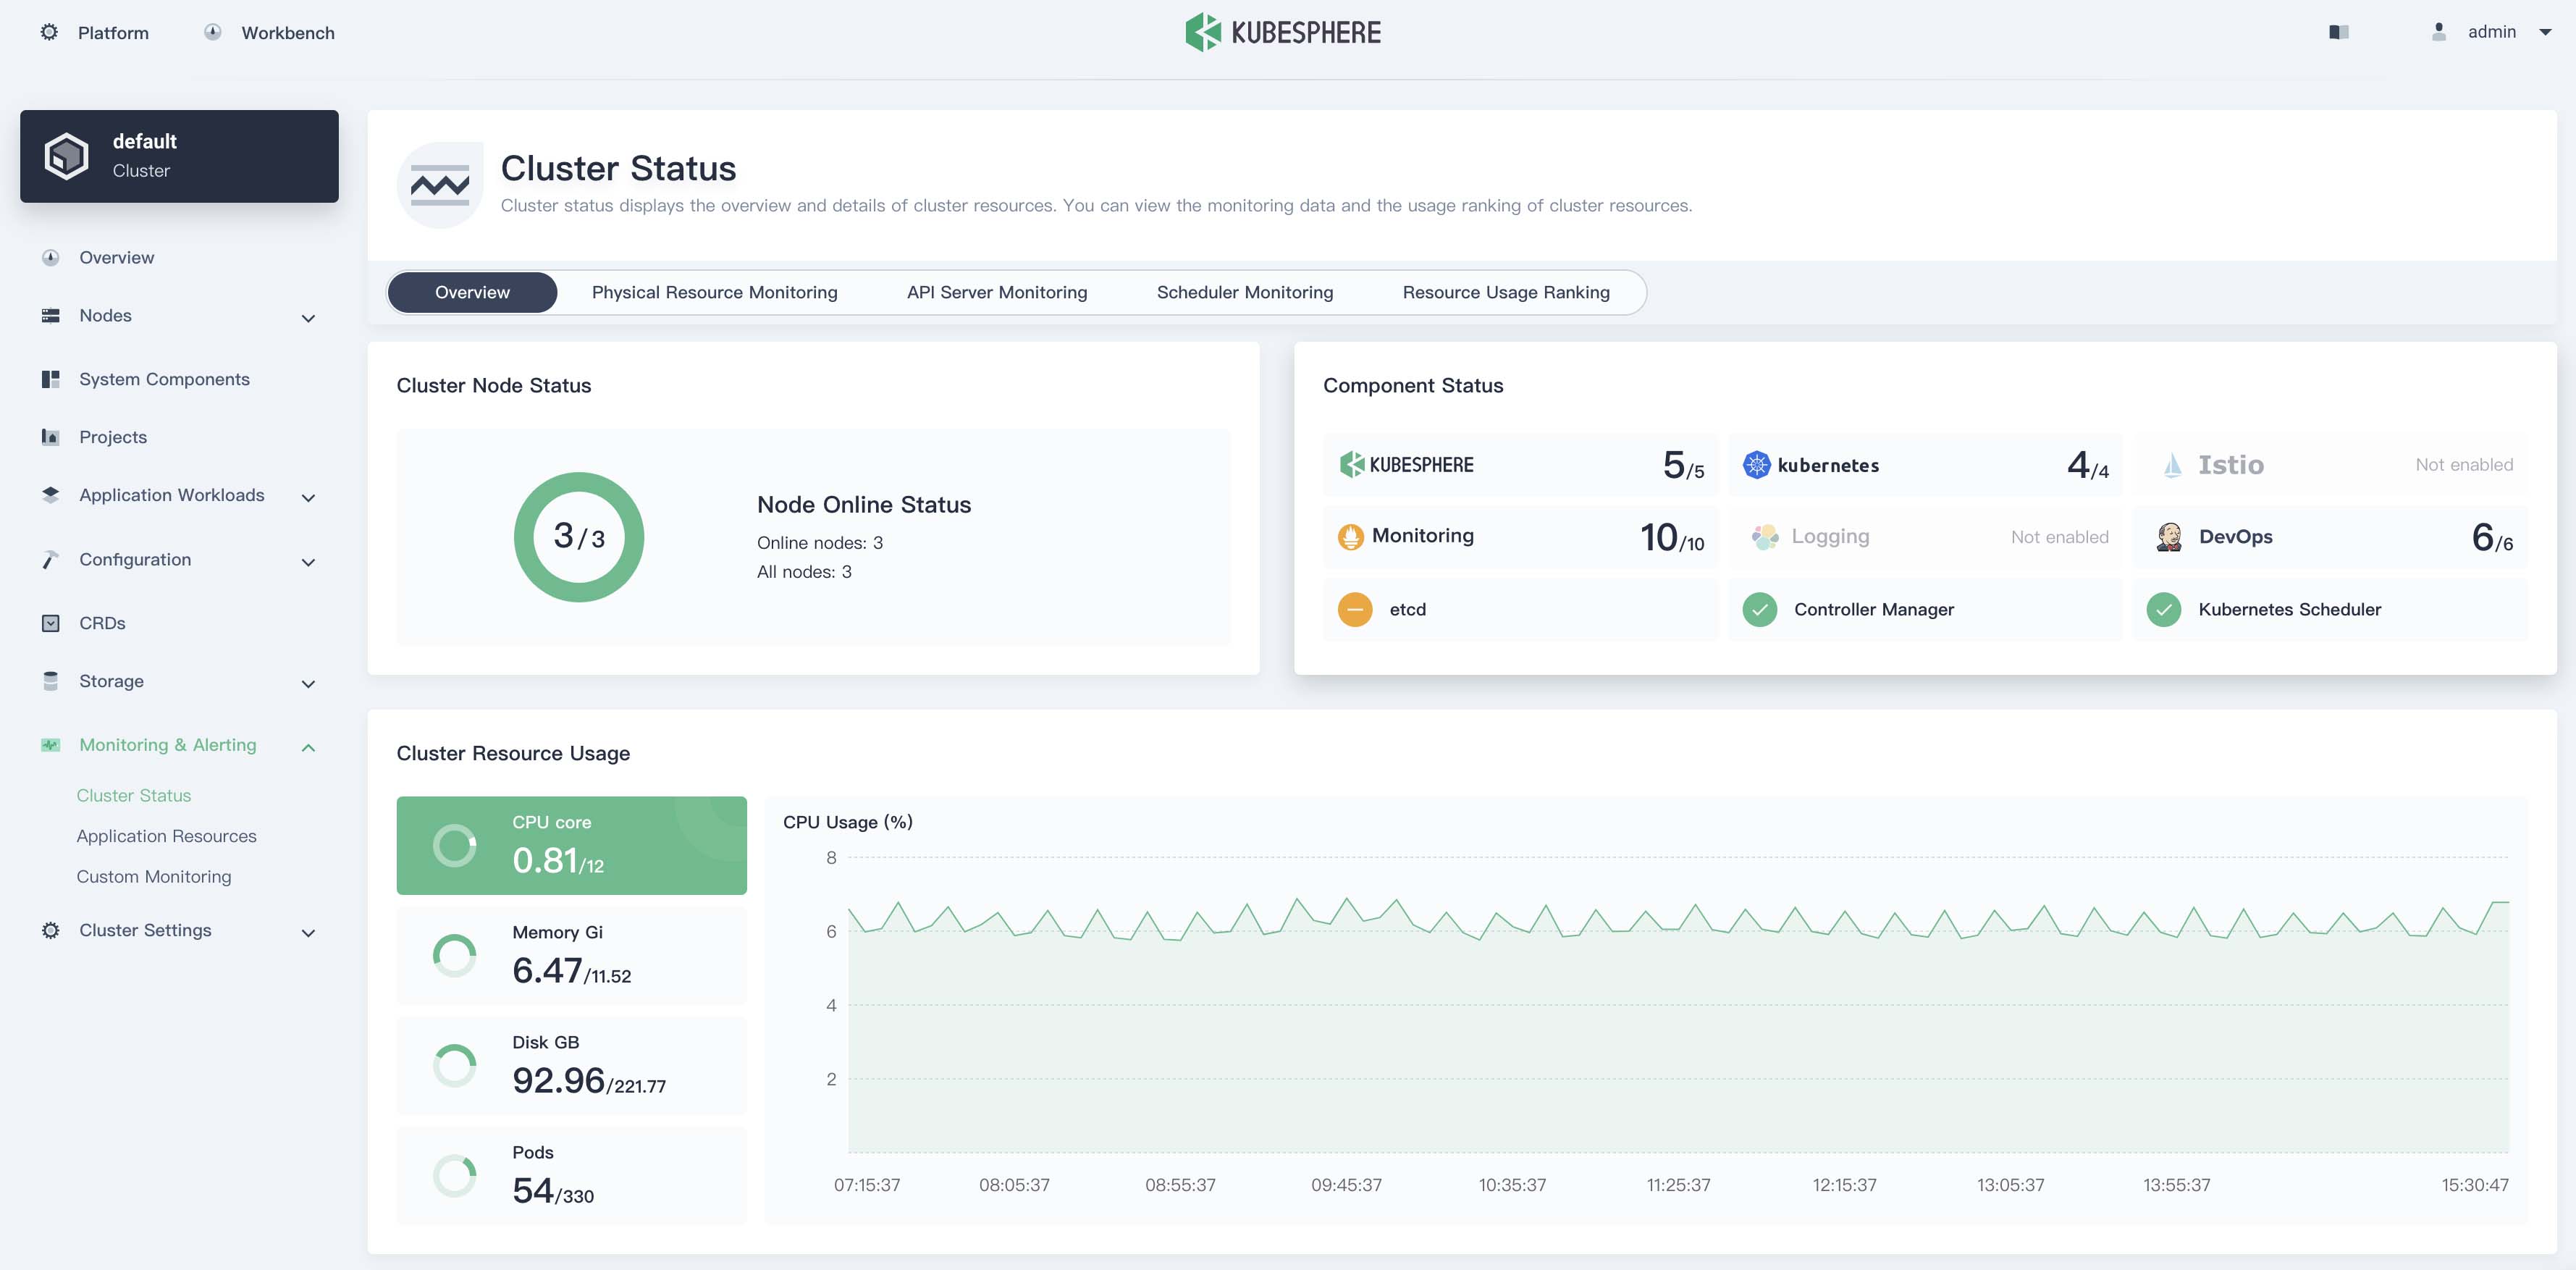Screen dimensions: 2576x1270
Task: Click the Configuration hammer icon
Action: [x=51, y=559]
